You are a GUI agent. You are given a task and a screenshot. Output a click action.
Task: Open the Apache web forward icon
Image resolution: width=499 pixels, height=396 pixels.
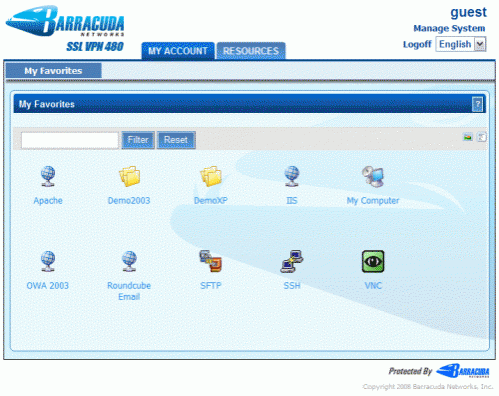coord(48,176)
